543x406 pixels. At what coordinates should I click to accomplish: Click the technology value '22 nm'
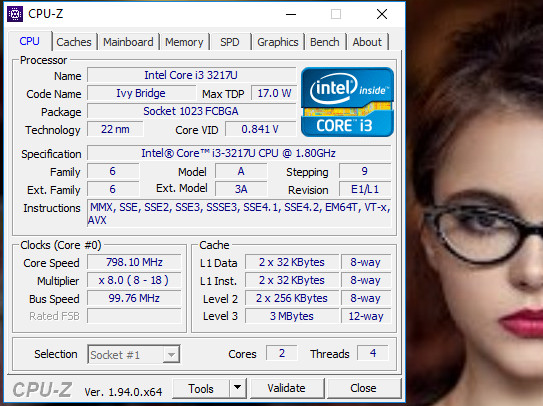[x=115, y=129]
